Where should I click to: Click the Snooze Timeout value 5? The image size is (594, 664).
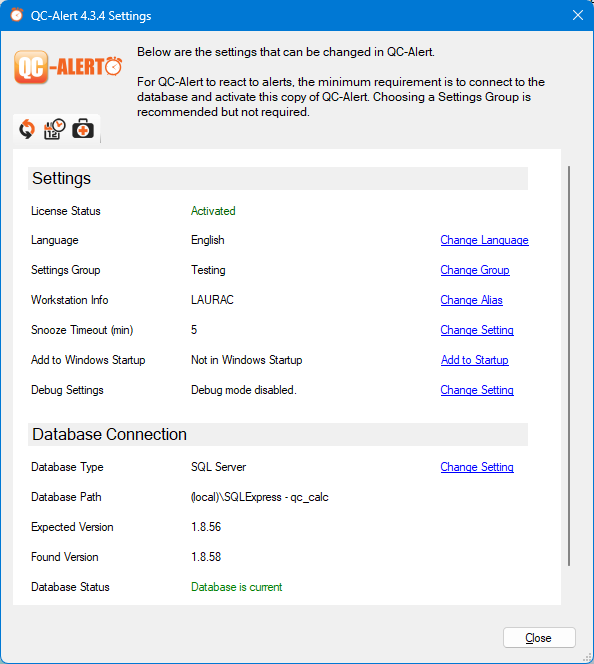[x=194, y=330]
